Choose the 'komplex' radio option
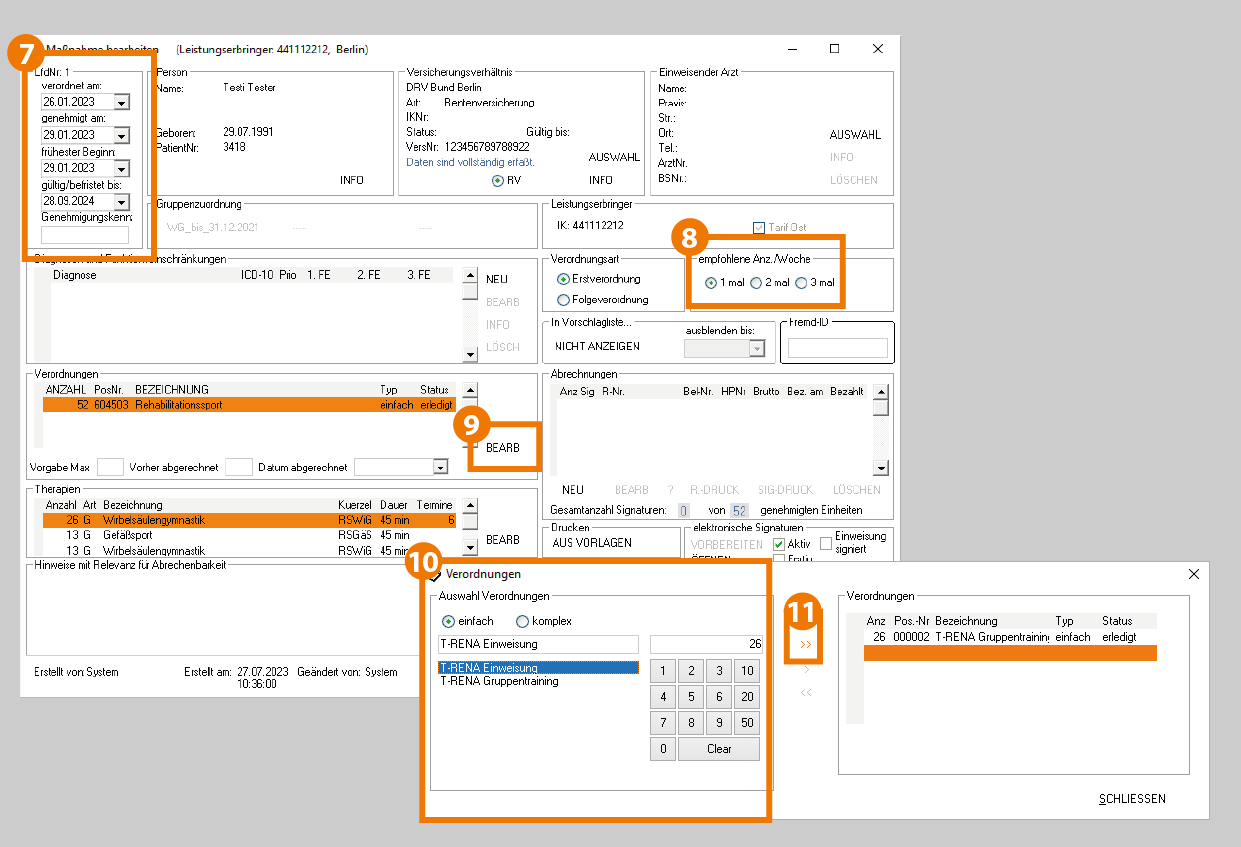This screenshot has width=1241, height=847. (522, 621)
